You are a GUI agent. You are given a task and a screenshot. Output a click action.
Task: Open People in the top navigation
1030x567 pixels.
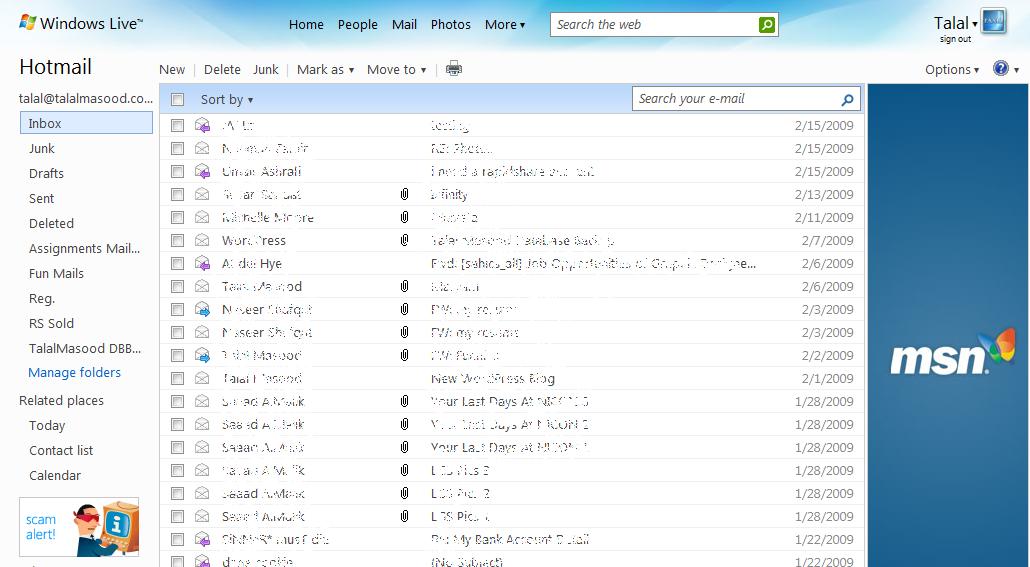coord(357,24)
